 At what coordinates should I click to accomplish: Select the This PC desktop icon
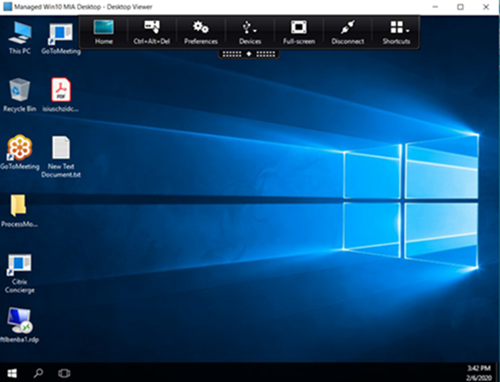pyautogui.click(x=20, y=37)
